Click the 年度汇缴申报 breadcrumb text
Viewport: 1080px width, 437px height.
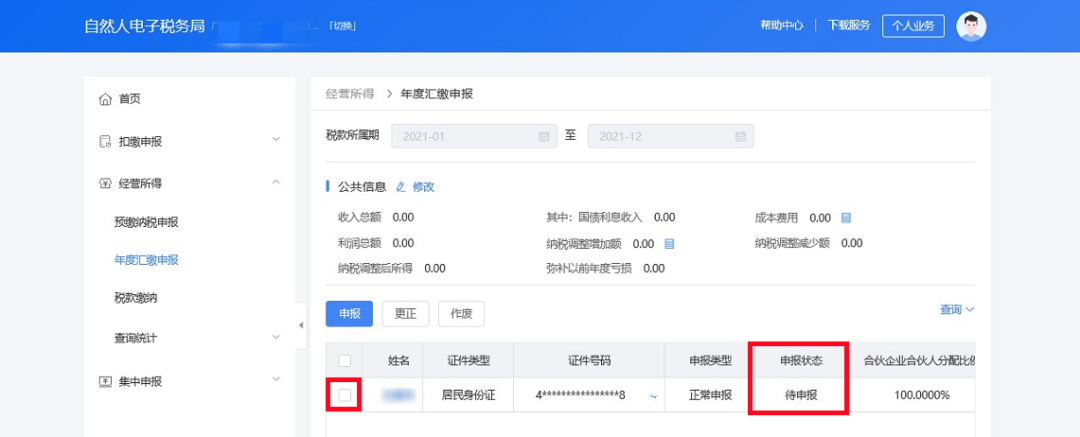(437, 94)
